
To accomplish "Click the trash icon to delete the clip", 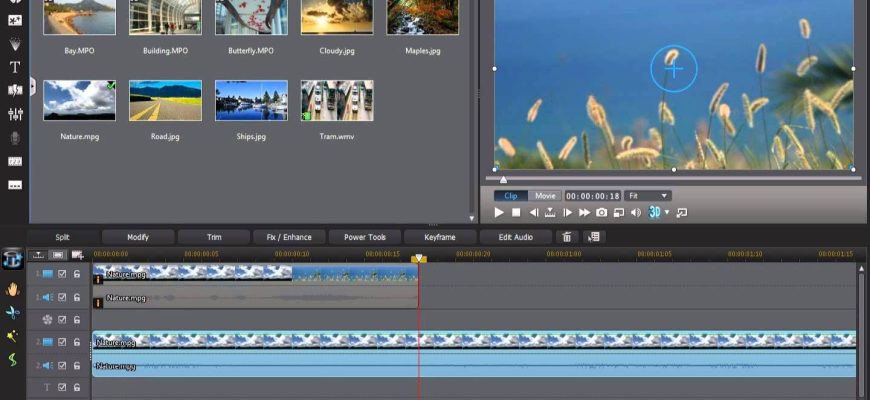I will coord(567,237).
